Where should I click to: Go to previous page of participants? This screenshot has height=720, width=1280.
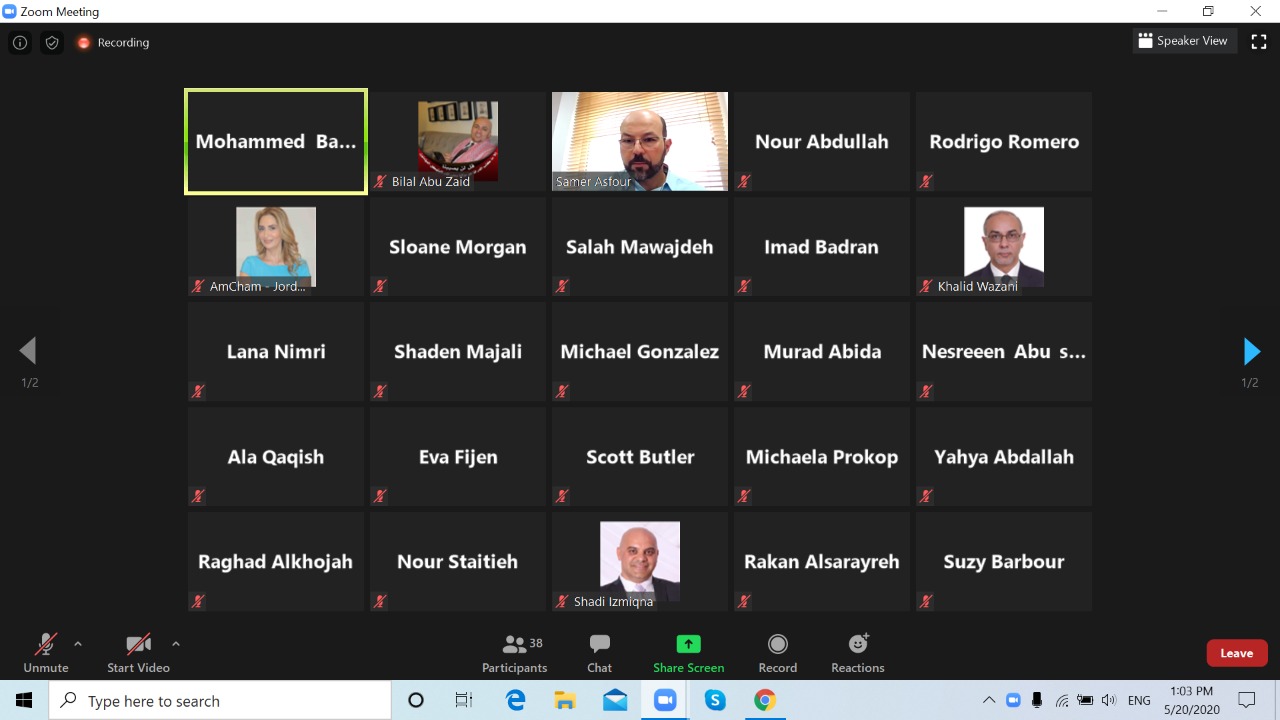pos(28,352)
